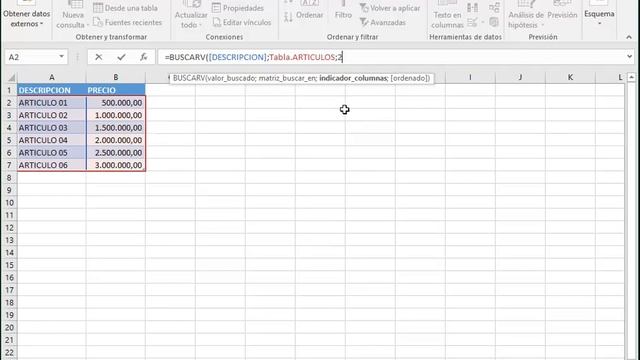Click the matriz_buscar_en argument in tooltip
The image size is (640, 360).
click(287, 78)
